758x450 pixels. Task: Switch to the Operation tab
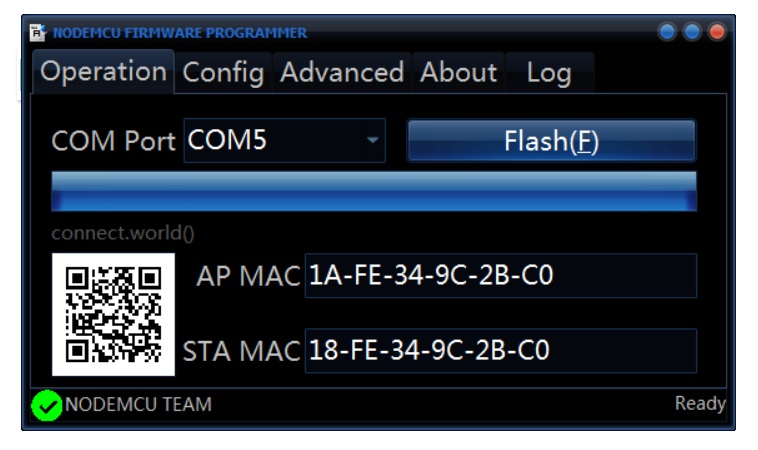pos(104,72)
